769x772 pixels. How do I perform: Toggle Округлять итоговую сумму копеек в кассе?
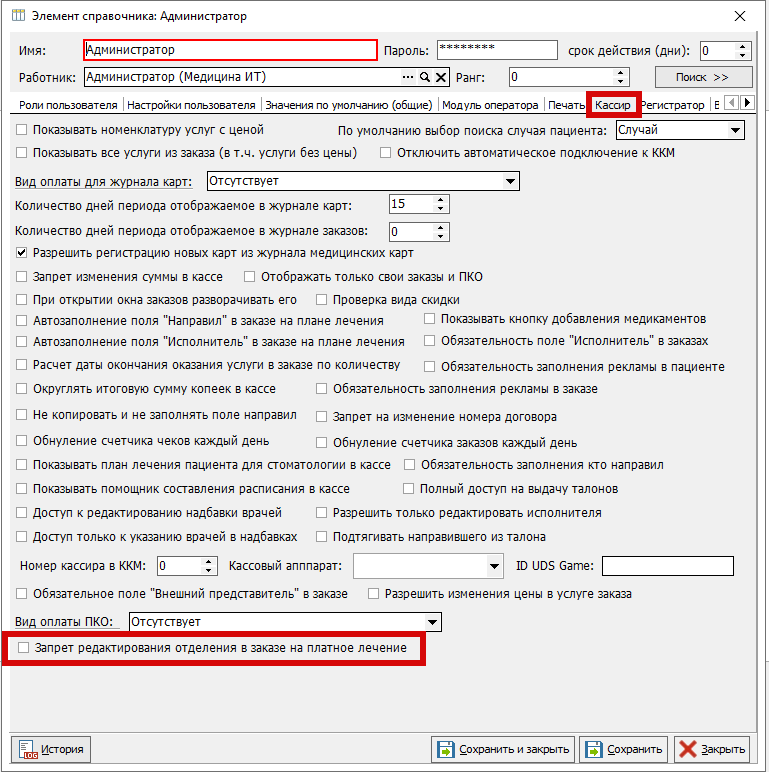pos(22,389)
